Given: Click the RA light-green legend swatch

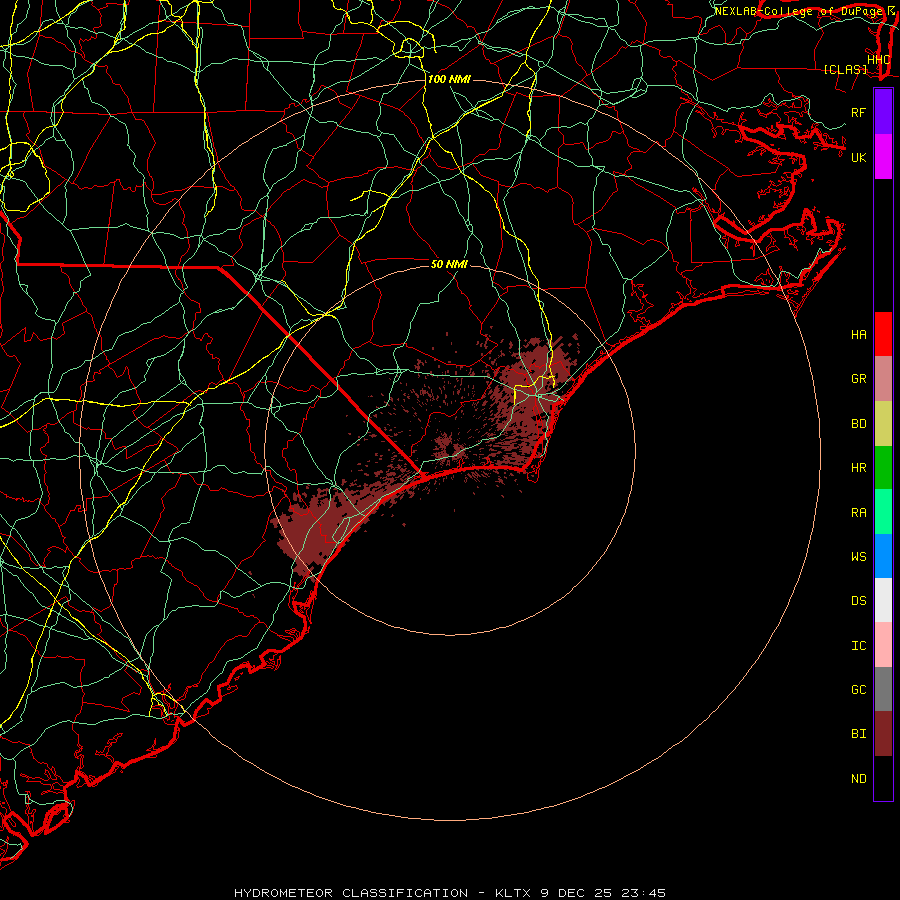Looking at the screenshot, I should [x=883, y=512].
